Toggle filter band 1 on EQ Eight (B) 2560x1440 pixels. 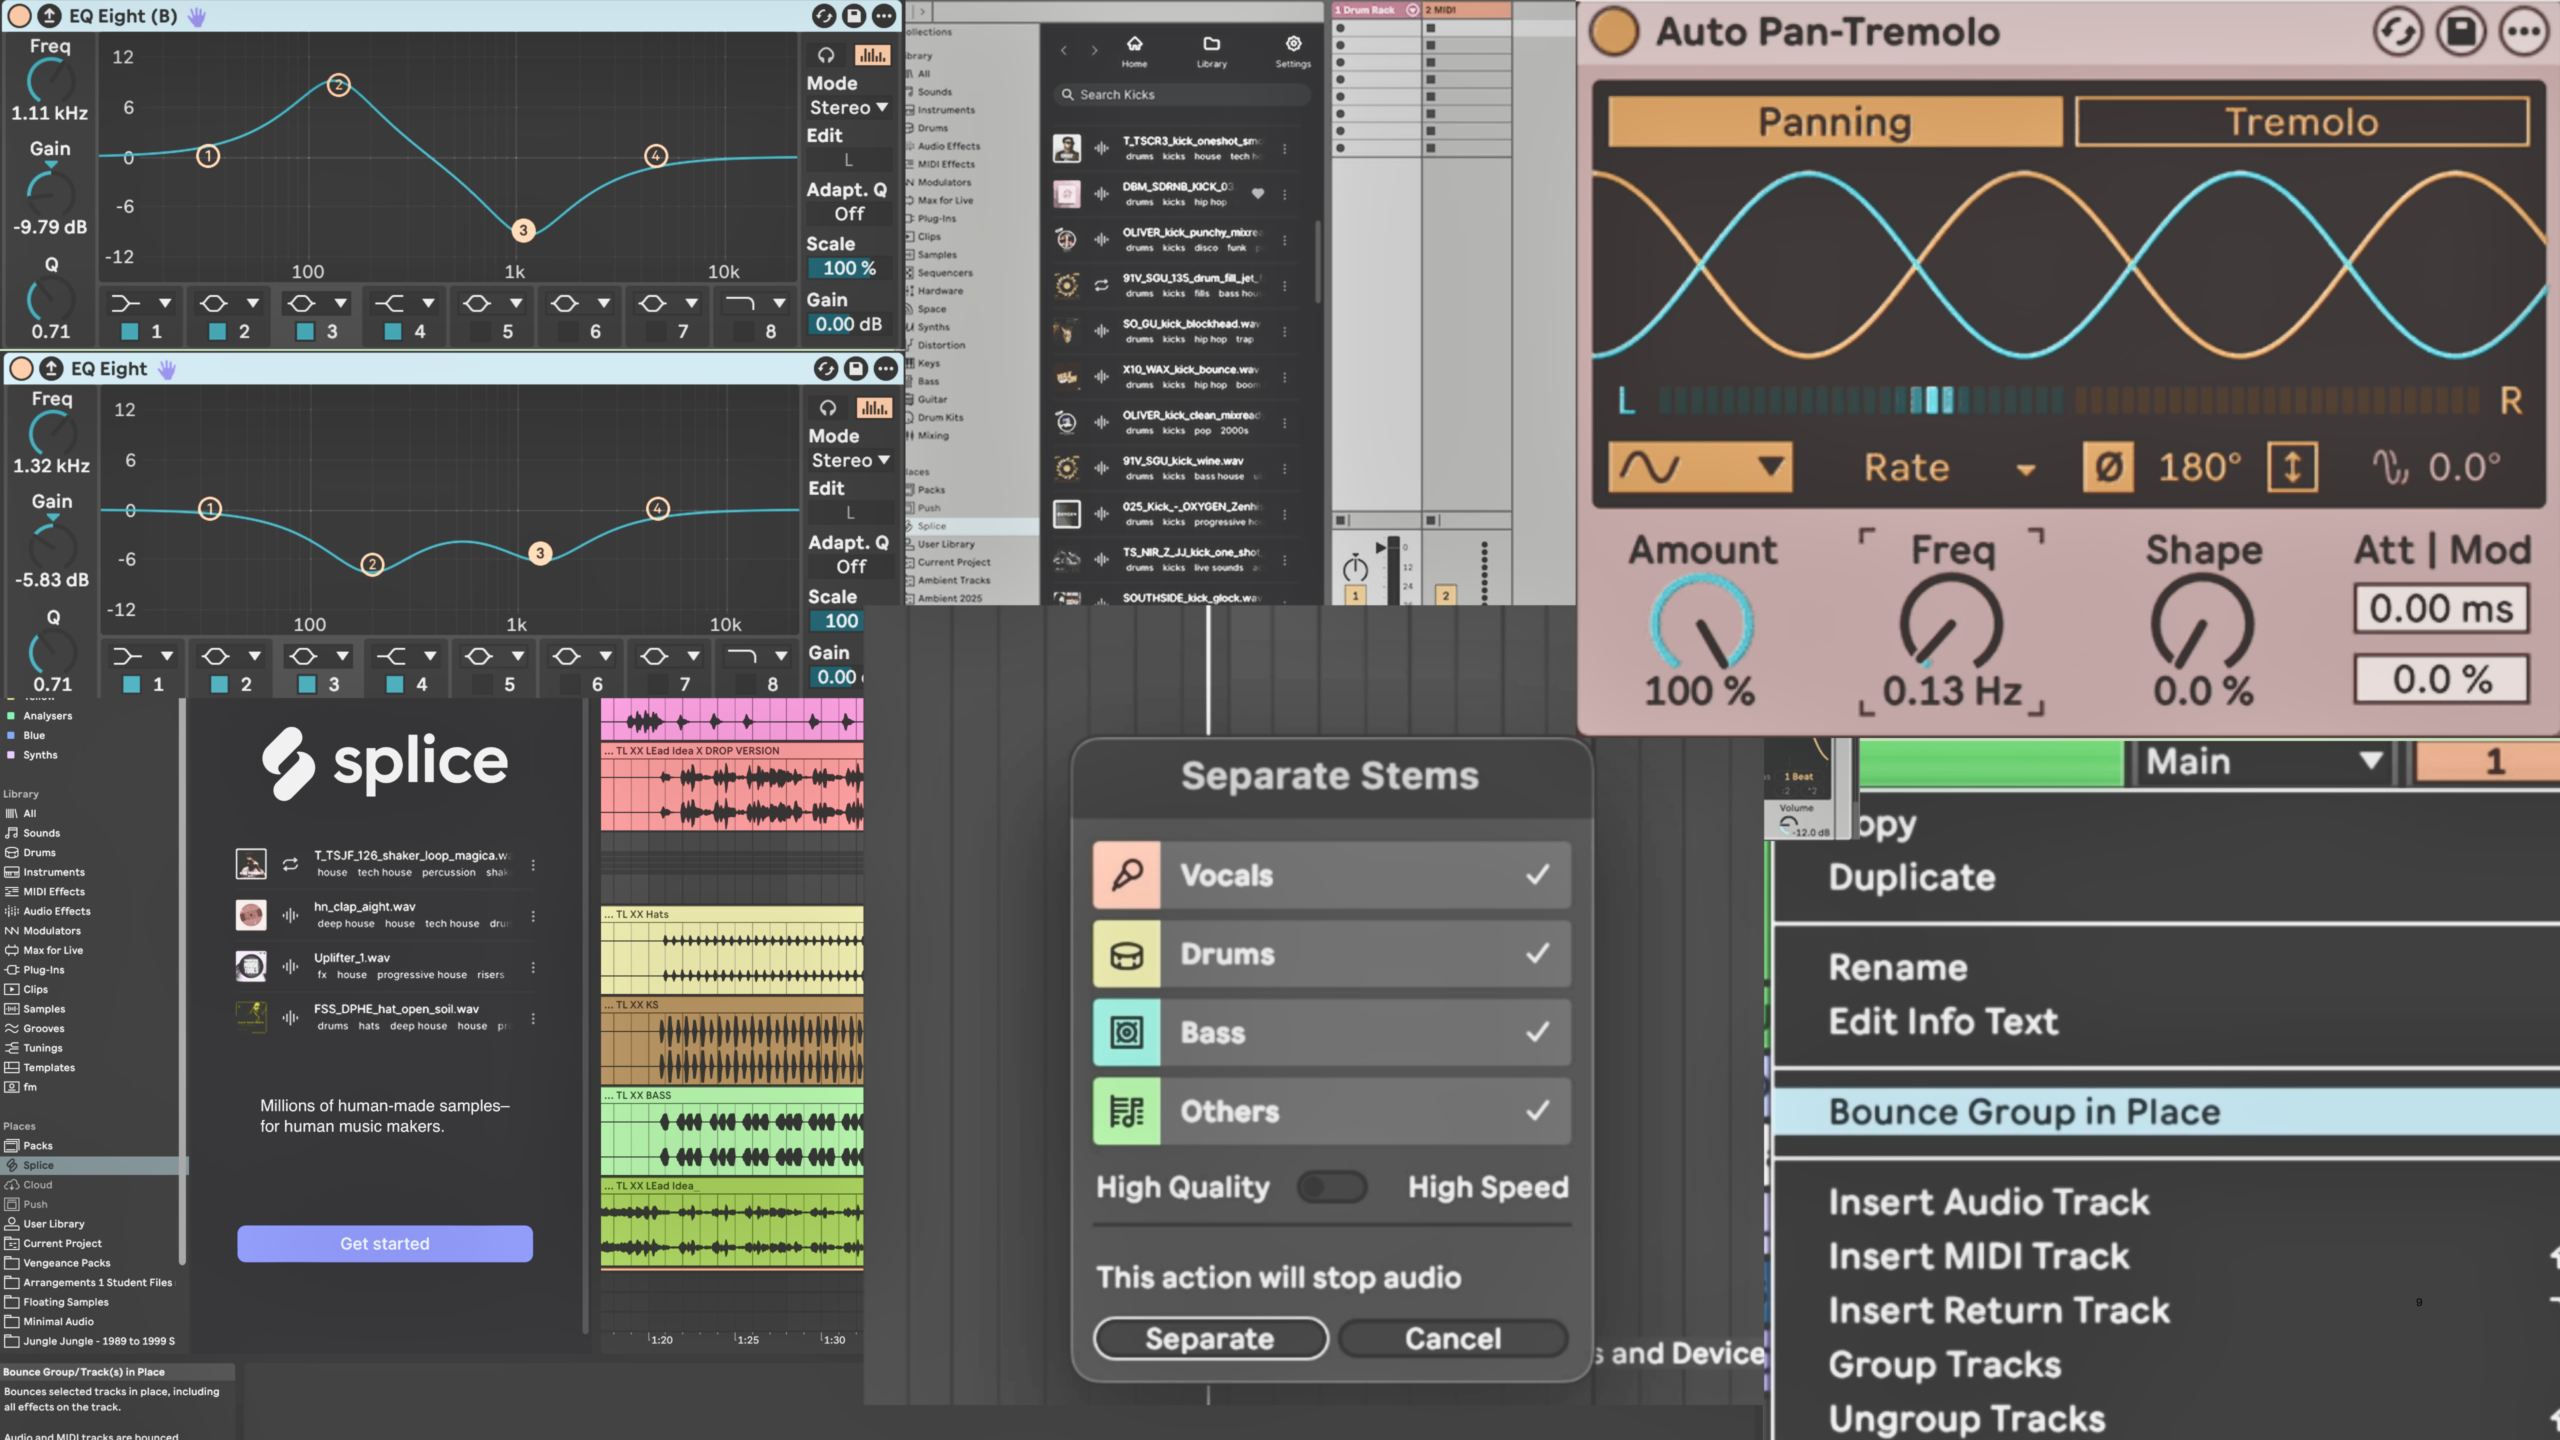pos(129,331)
